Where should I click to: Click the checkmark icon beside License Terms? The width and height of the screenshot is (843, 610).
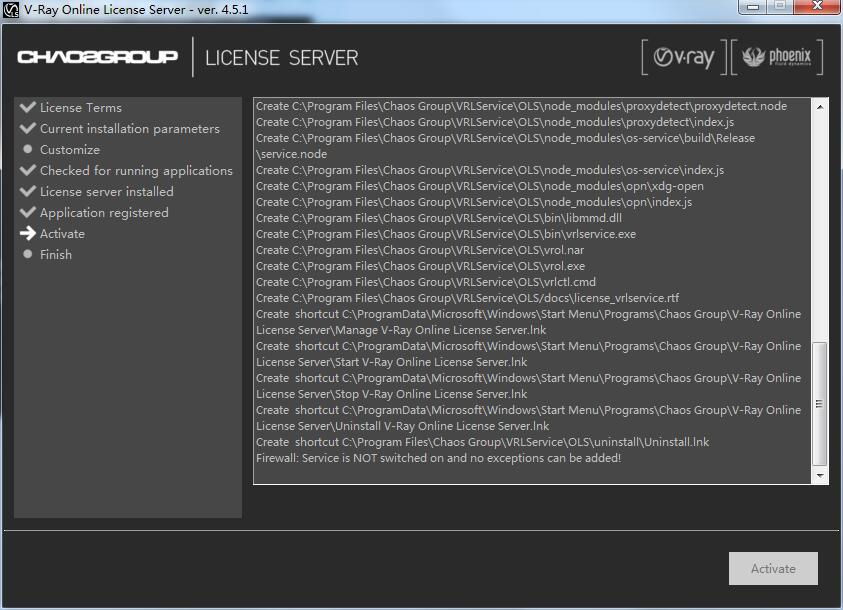coord(27,108)
